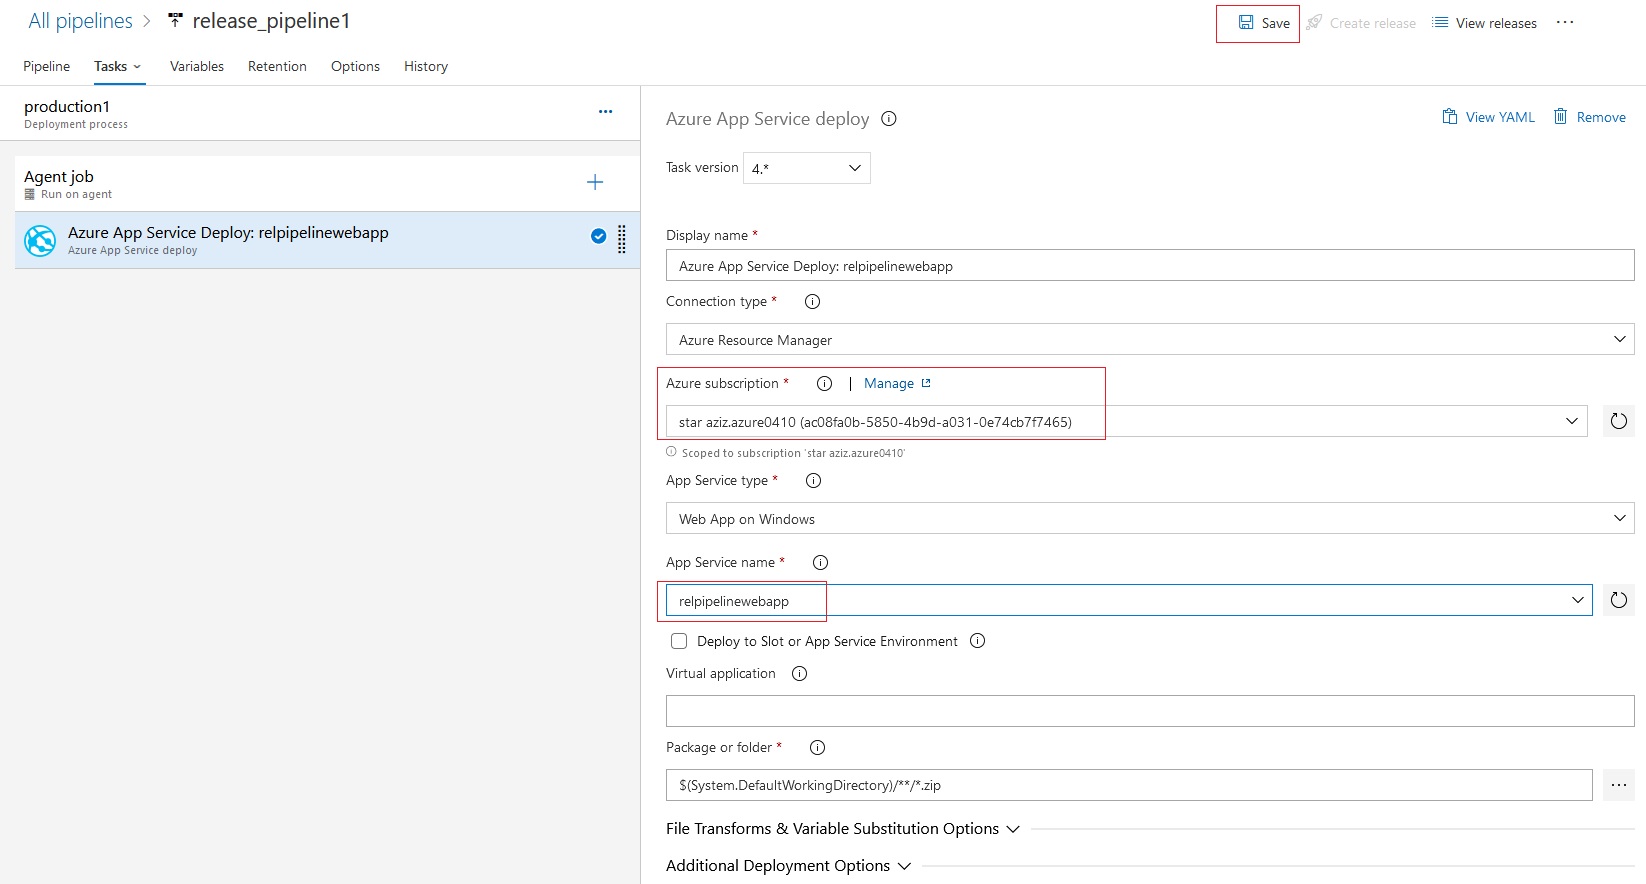The width and height of the screenshot is (1646, 884).
Task: Open the App Service name dropdown
Action: click(x=1129, y=600)
